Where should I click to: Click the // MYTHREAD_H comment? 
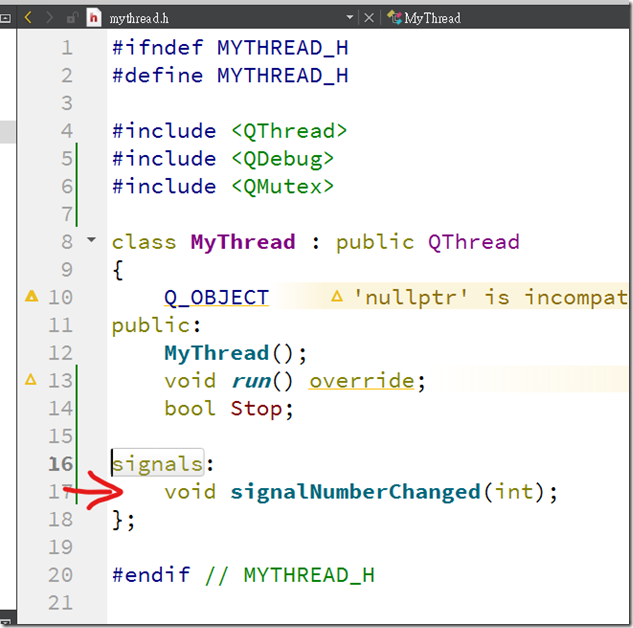coord(289,575)
